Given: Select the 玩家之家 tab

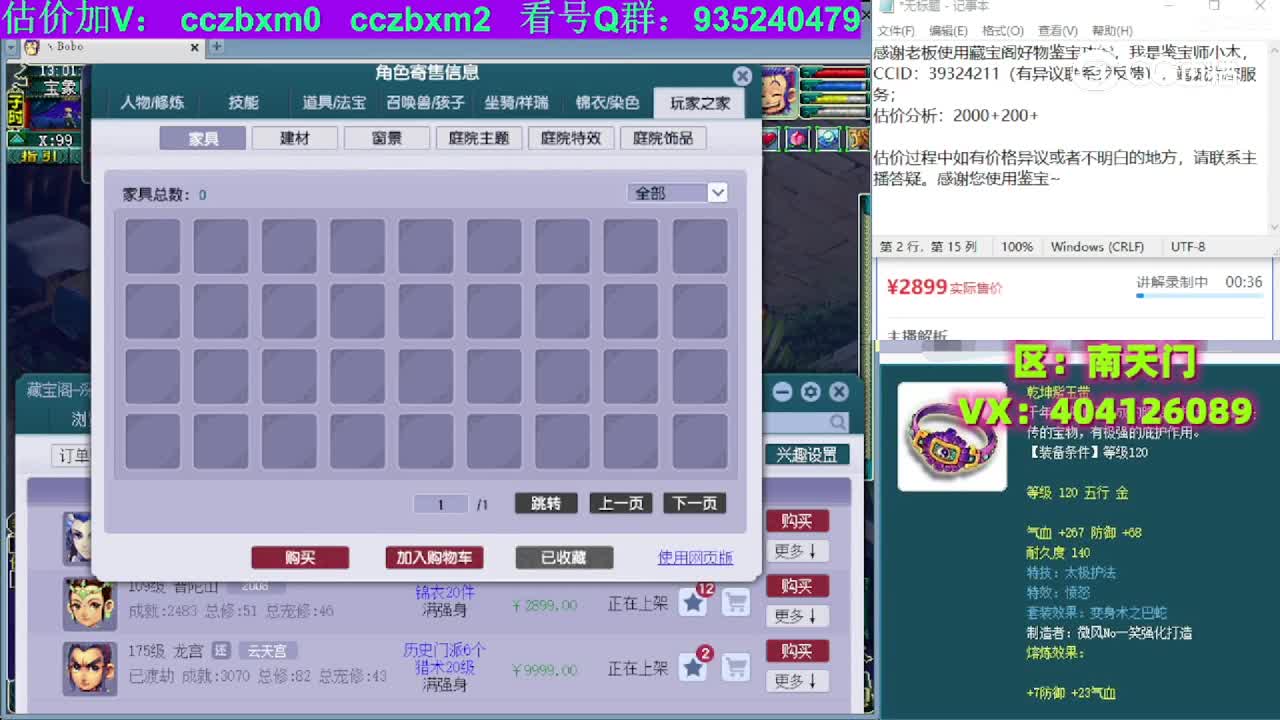Looking at the screenshot, I should point(700,102).
